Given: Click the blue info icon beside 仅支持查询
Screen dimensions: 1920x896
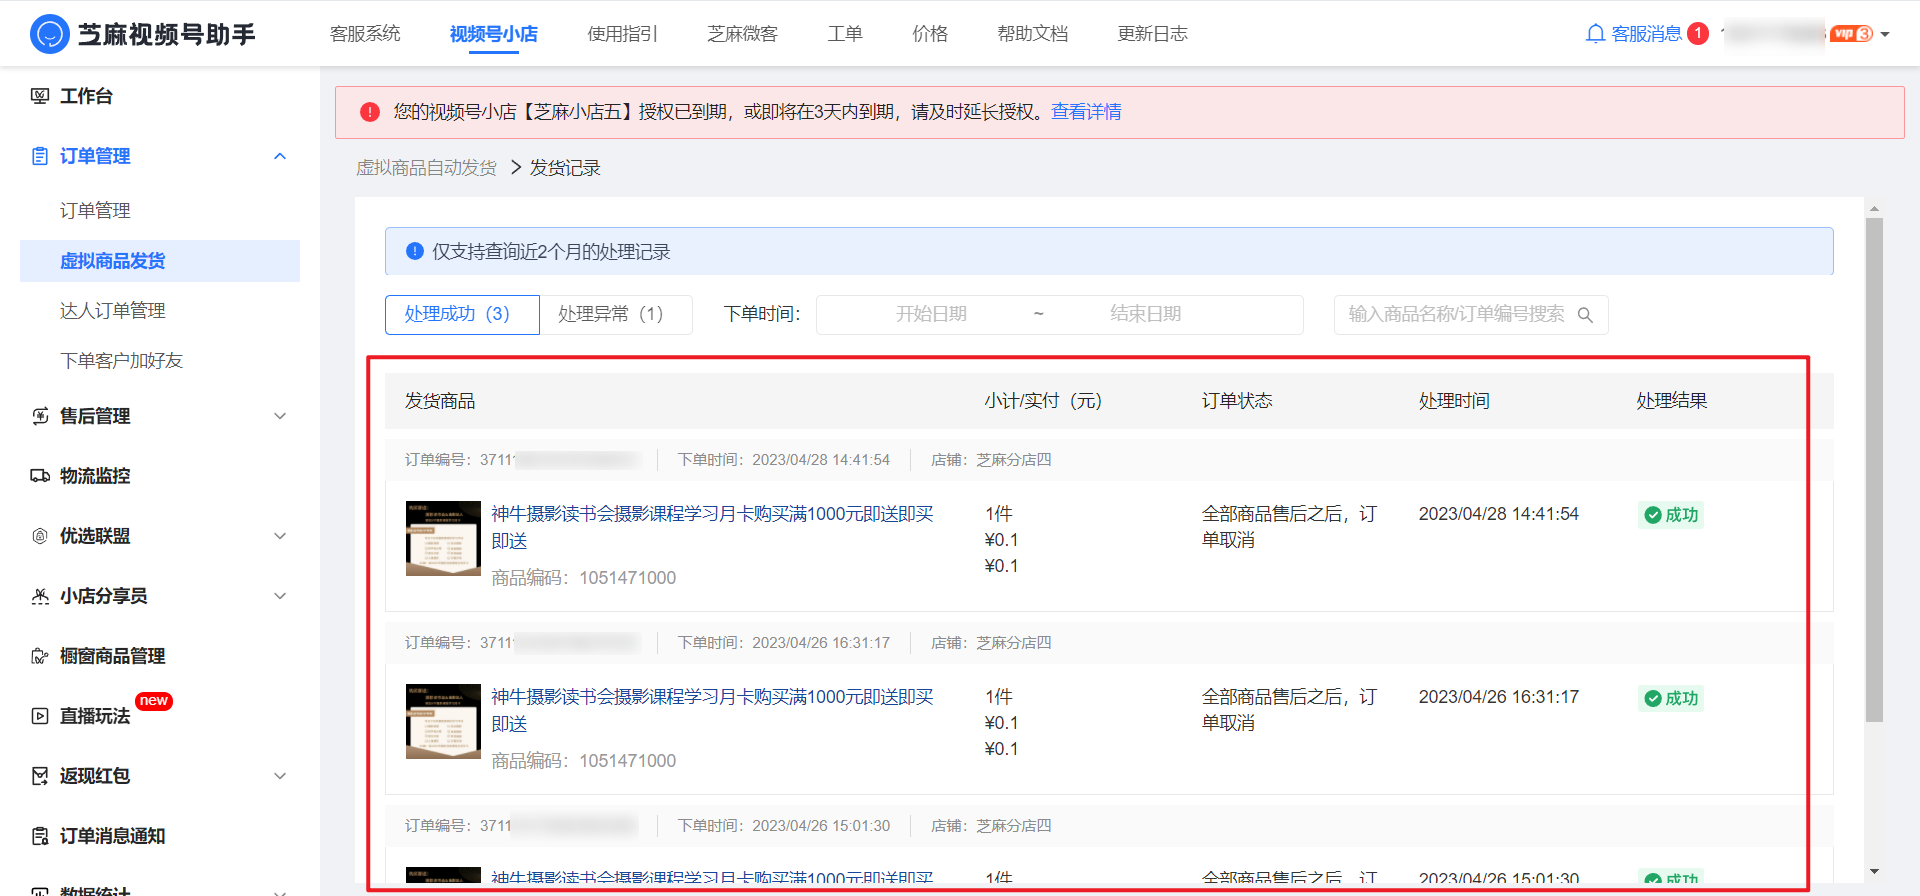Looking at the screenshot, I should click(x=415, y=251).
